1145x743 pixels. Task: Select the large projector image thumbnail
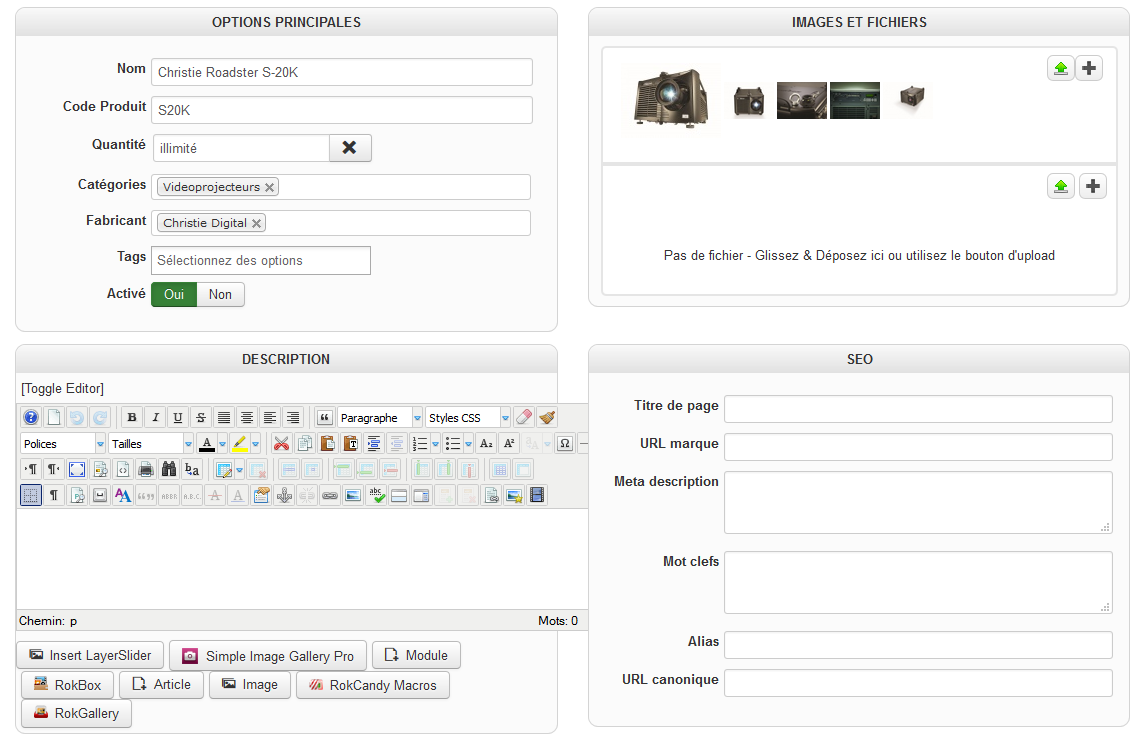(x=670, y=101)
